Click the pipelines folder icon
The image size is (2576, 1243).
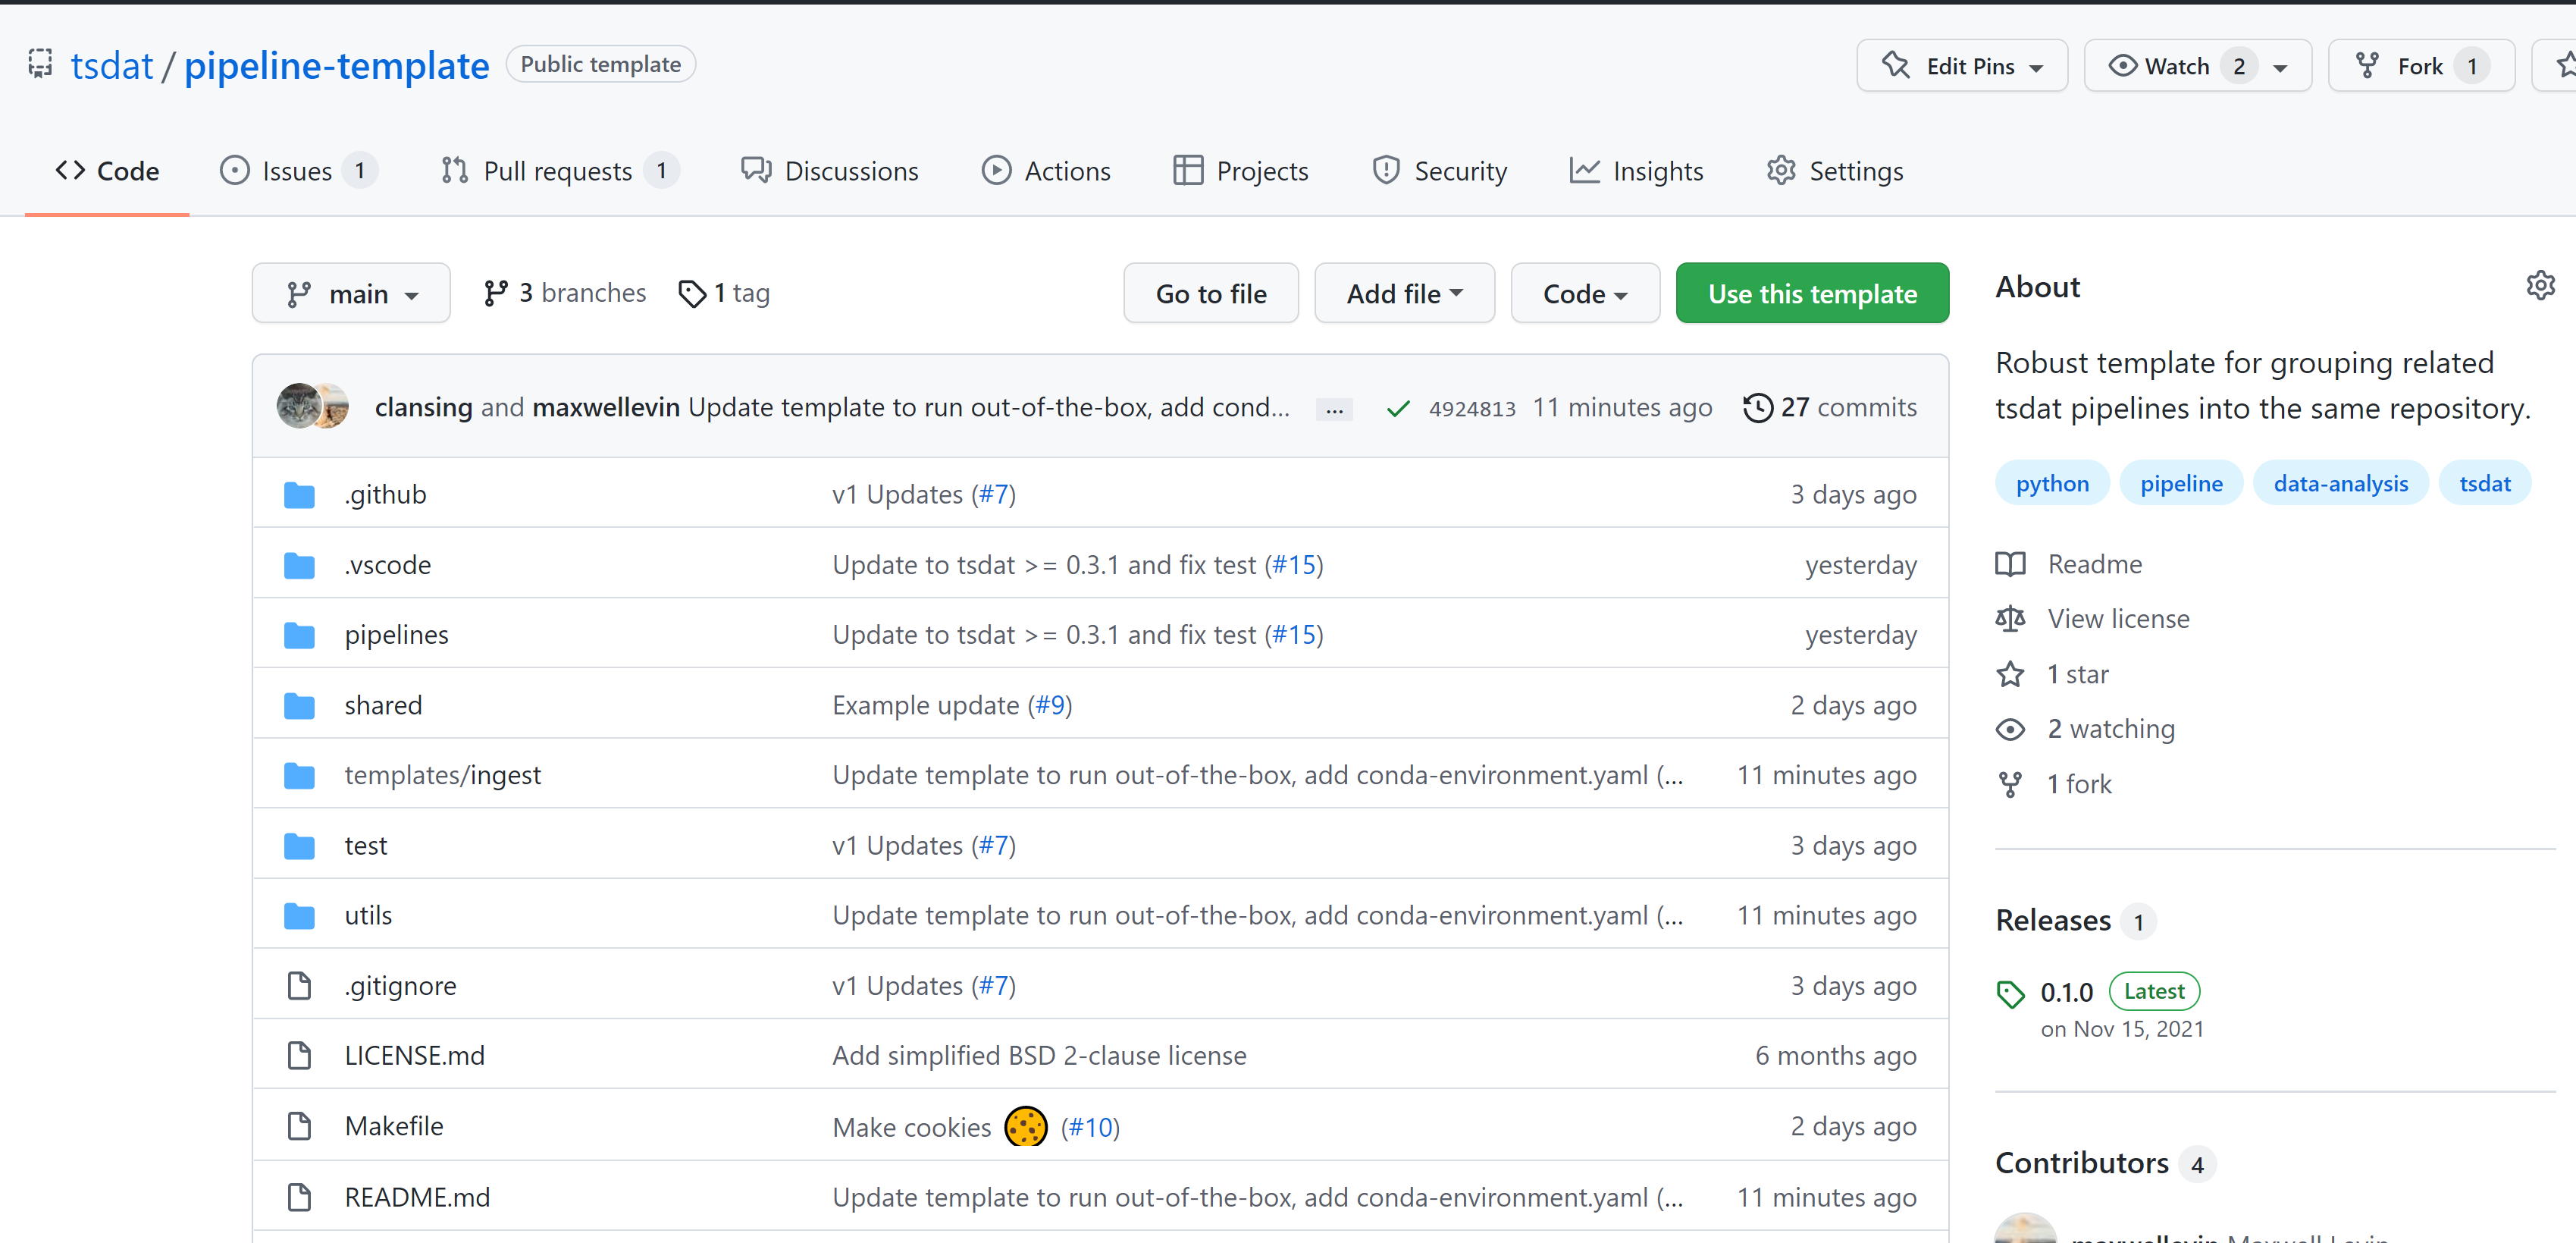[299, 635]
